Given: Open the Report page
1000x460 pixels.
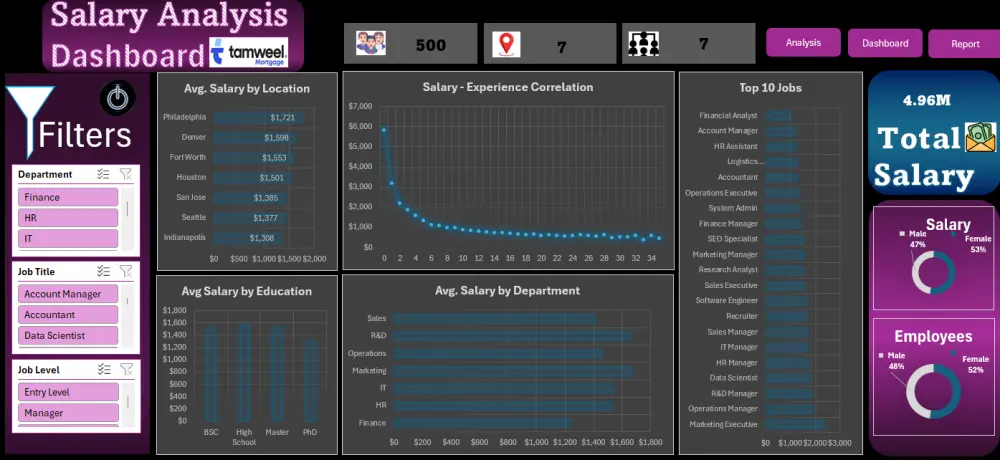Looking at the screenshot, I should 965,44.
